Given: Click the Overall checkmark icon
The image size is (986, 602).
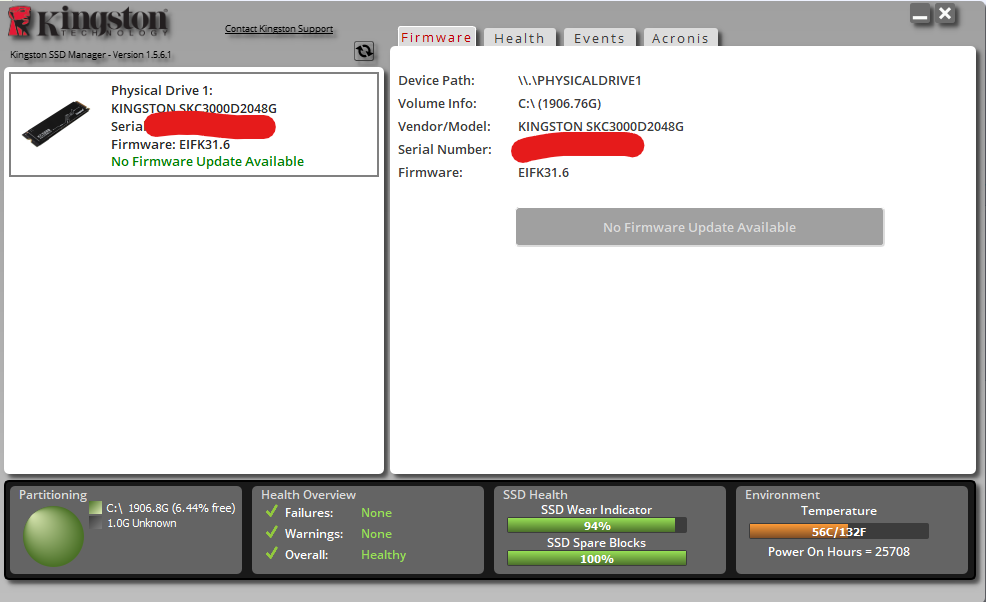Looking at the screenshot, I should [x=272, y=554].
